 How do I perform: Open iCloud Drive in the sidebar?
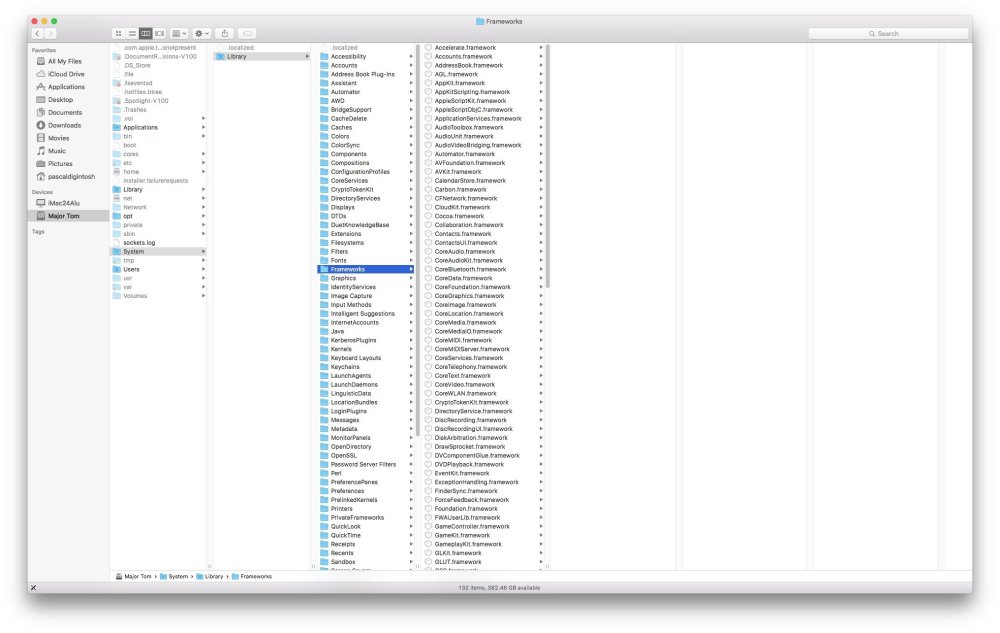(66, 74)
